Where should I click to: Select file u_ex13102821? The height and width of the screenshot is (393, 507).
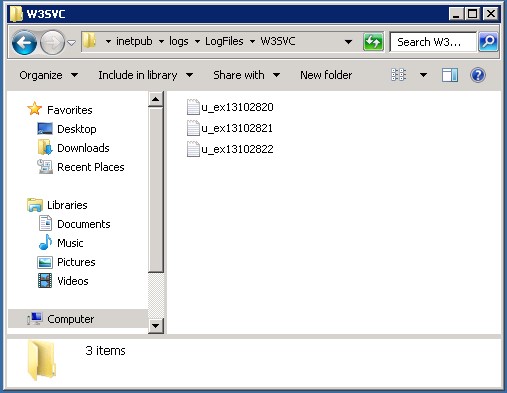pyautogui.click(x=237, y=128)
